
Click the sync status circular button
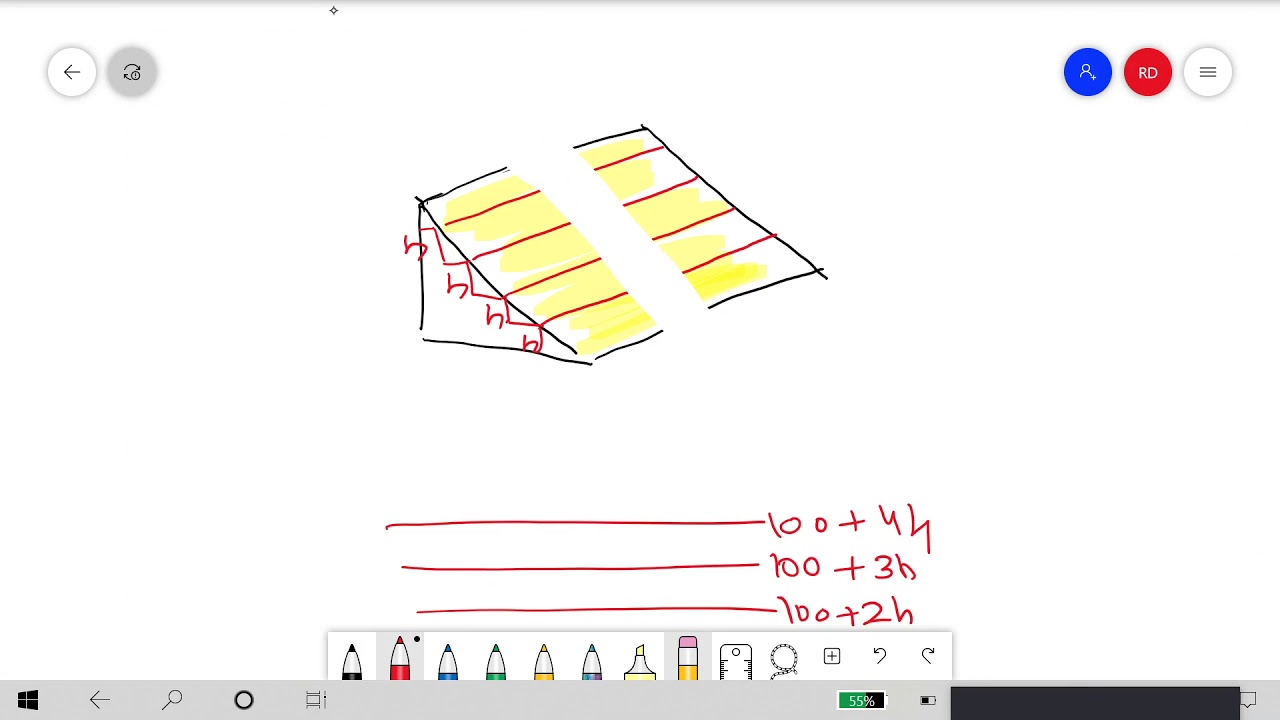(132, 72)
